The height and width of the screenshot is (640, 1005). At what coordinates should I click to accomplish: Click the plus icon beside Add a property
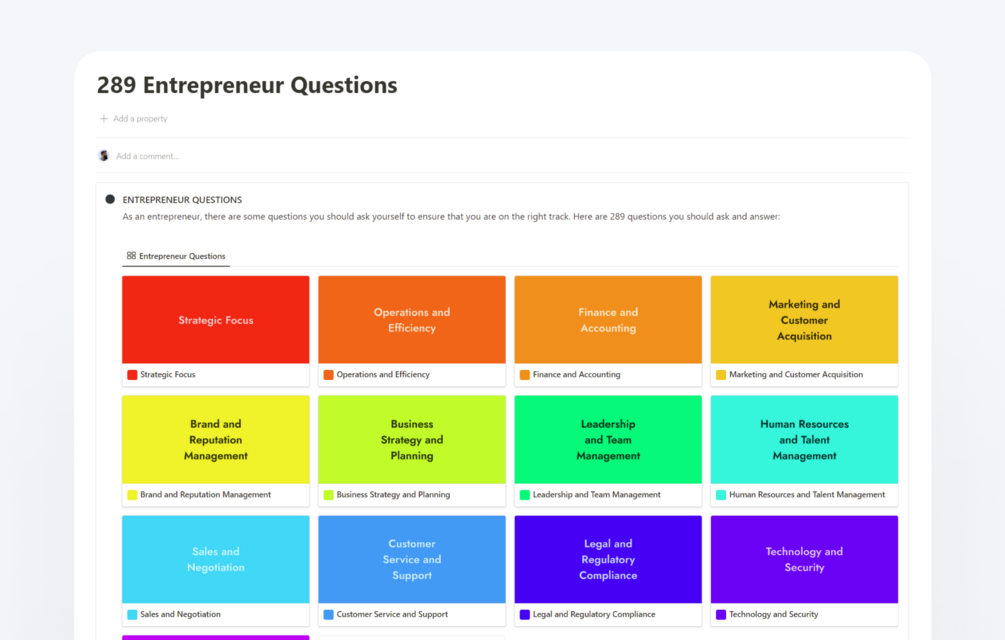(x=104, y=119)
